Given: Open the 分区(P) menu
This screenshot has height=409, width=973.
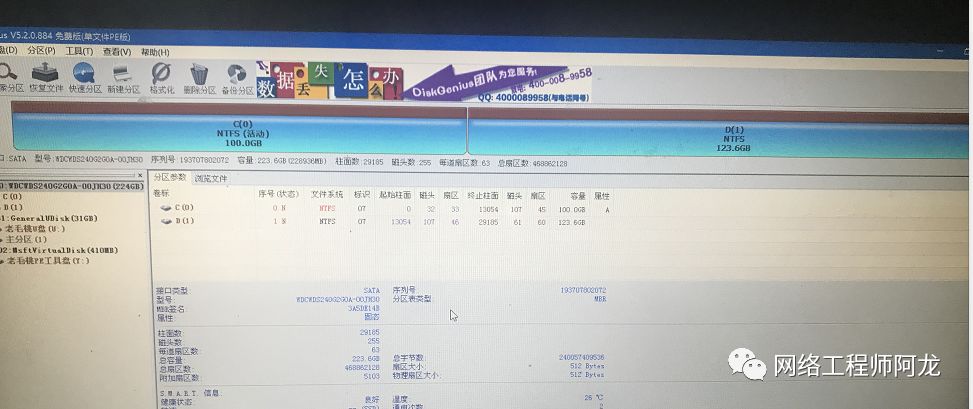Looking at the screenshot, I should pyautogui.click(x=42, y=50).
